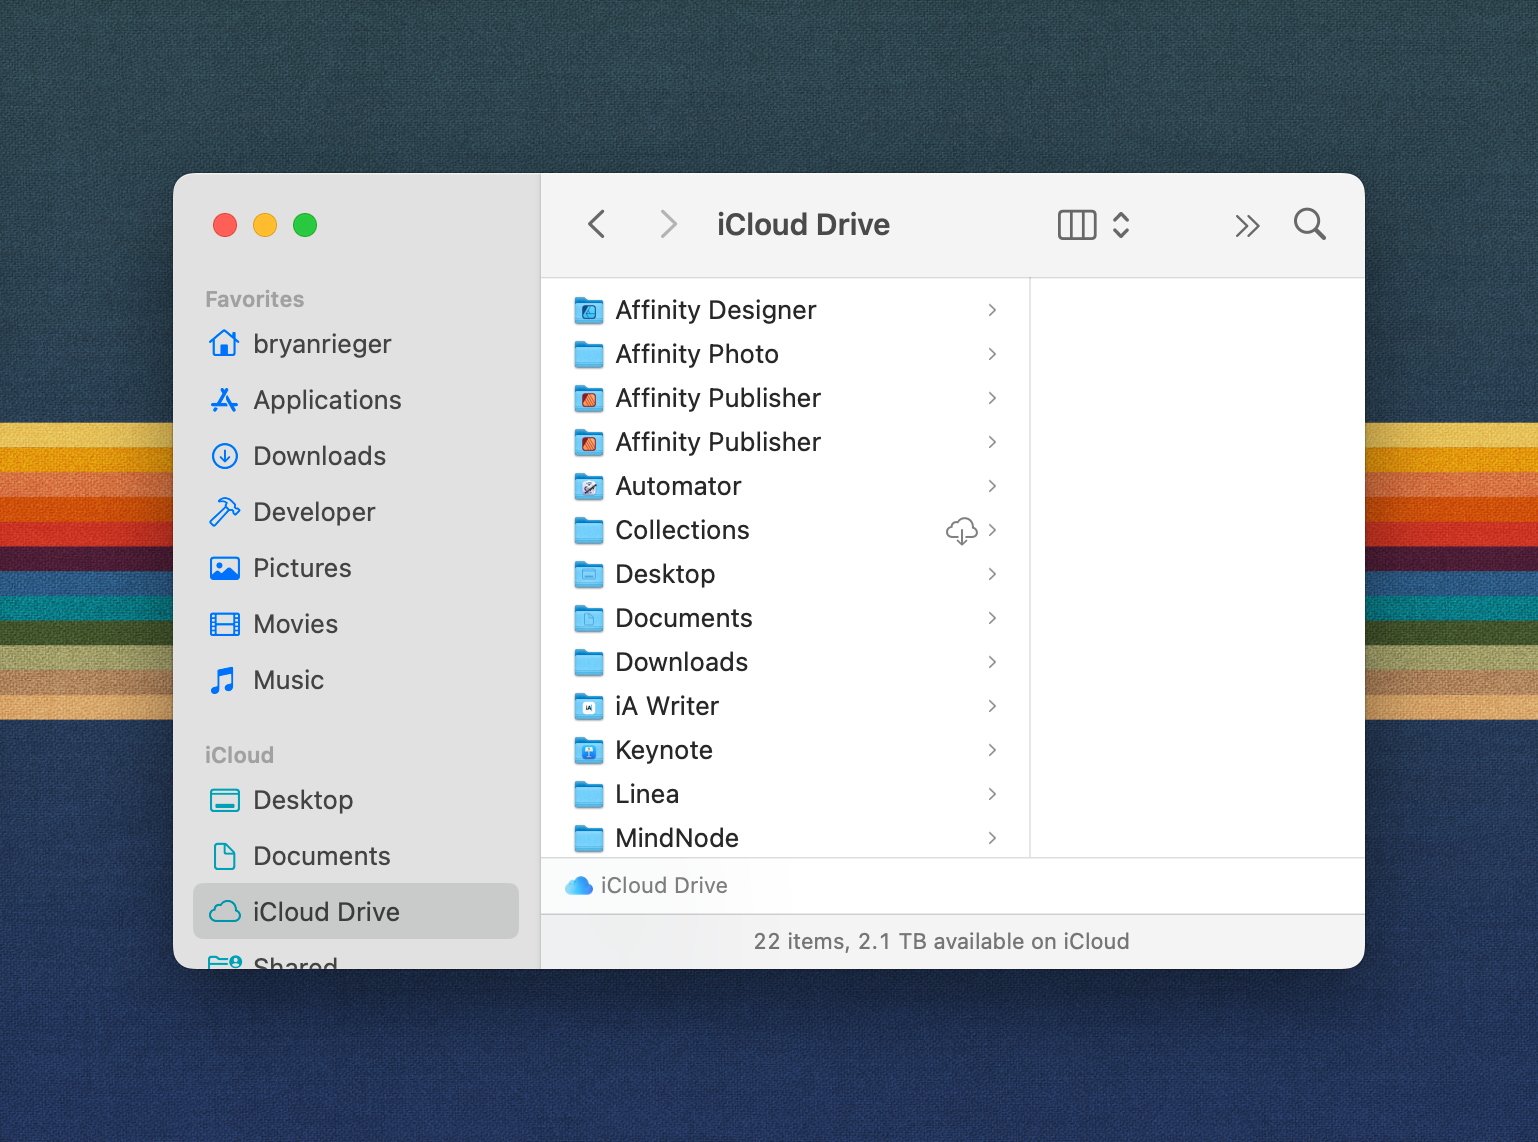The height and width of the screenshot is (1142, 1538).
Task: Expand Downloads folder row chevron
Action: coord(992,662)
